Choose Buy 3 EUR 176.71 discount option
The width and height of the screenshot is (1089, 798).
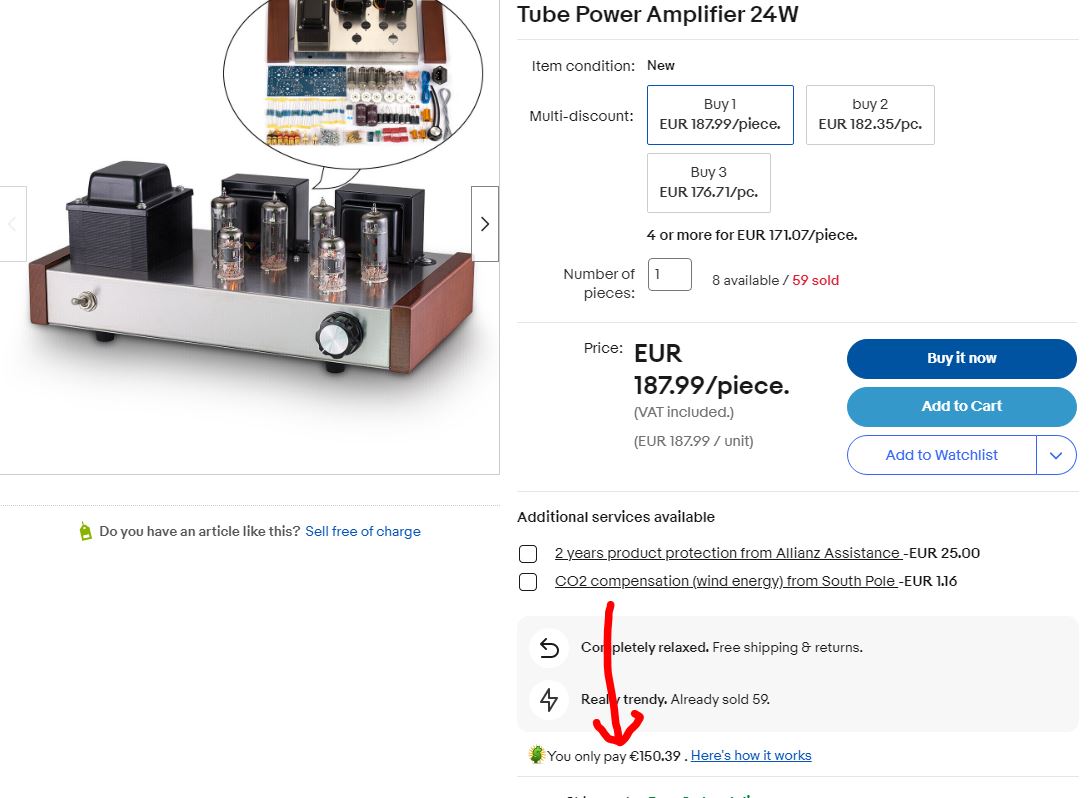[x=708, y=183]
